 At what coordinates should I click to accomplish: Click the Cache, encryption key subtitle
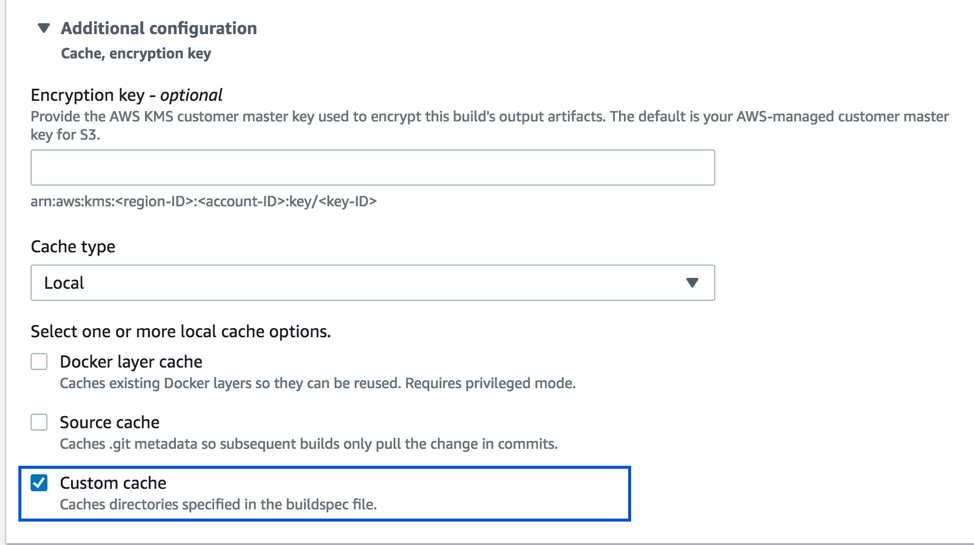pos(136,53)
